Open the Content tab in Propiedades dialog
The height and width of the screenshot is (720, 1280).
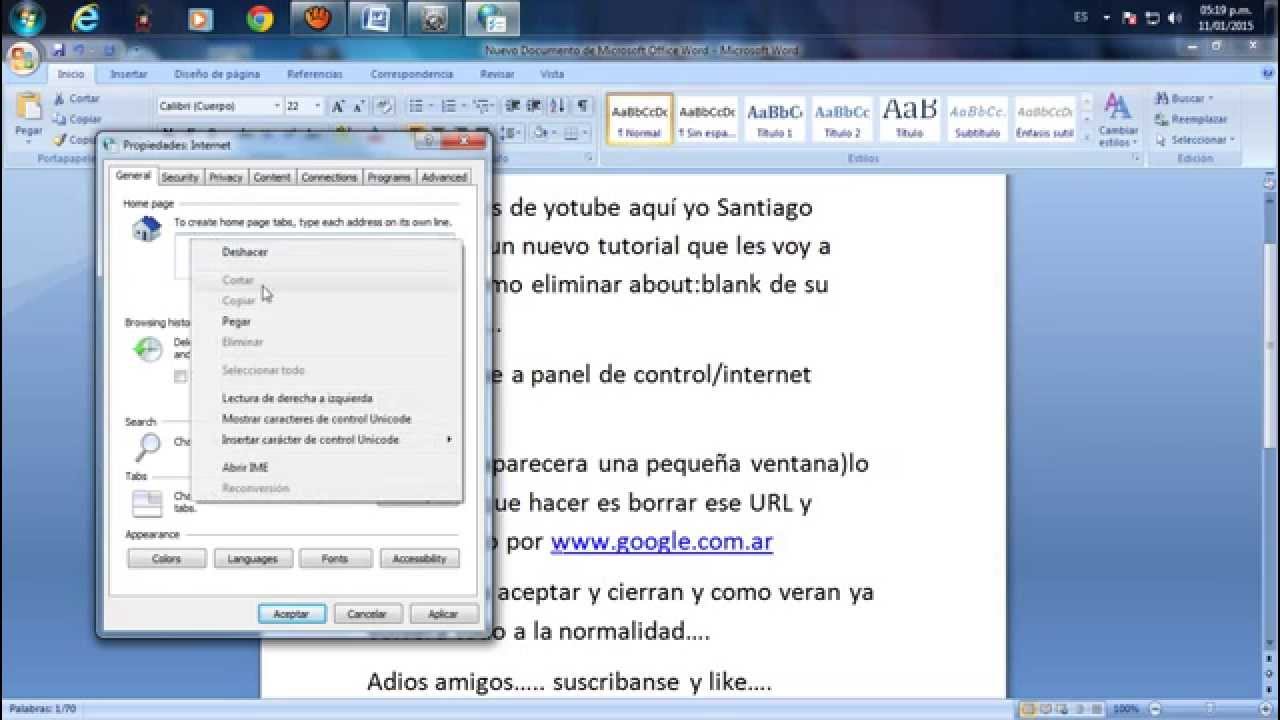pyautogui.click(x=272, y=177)
